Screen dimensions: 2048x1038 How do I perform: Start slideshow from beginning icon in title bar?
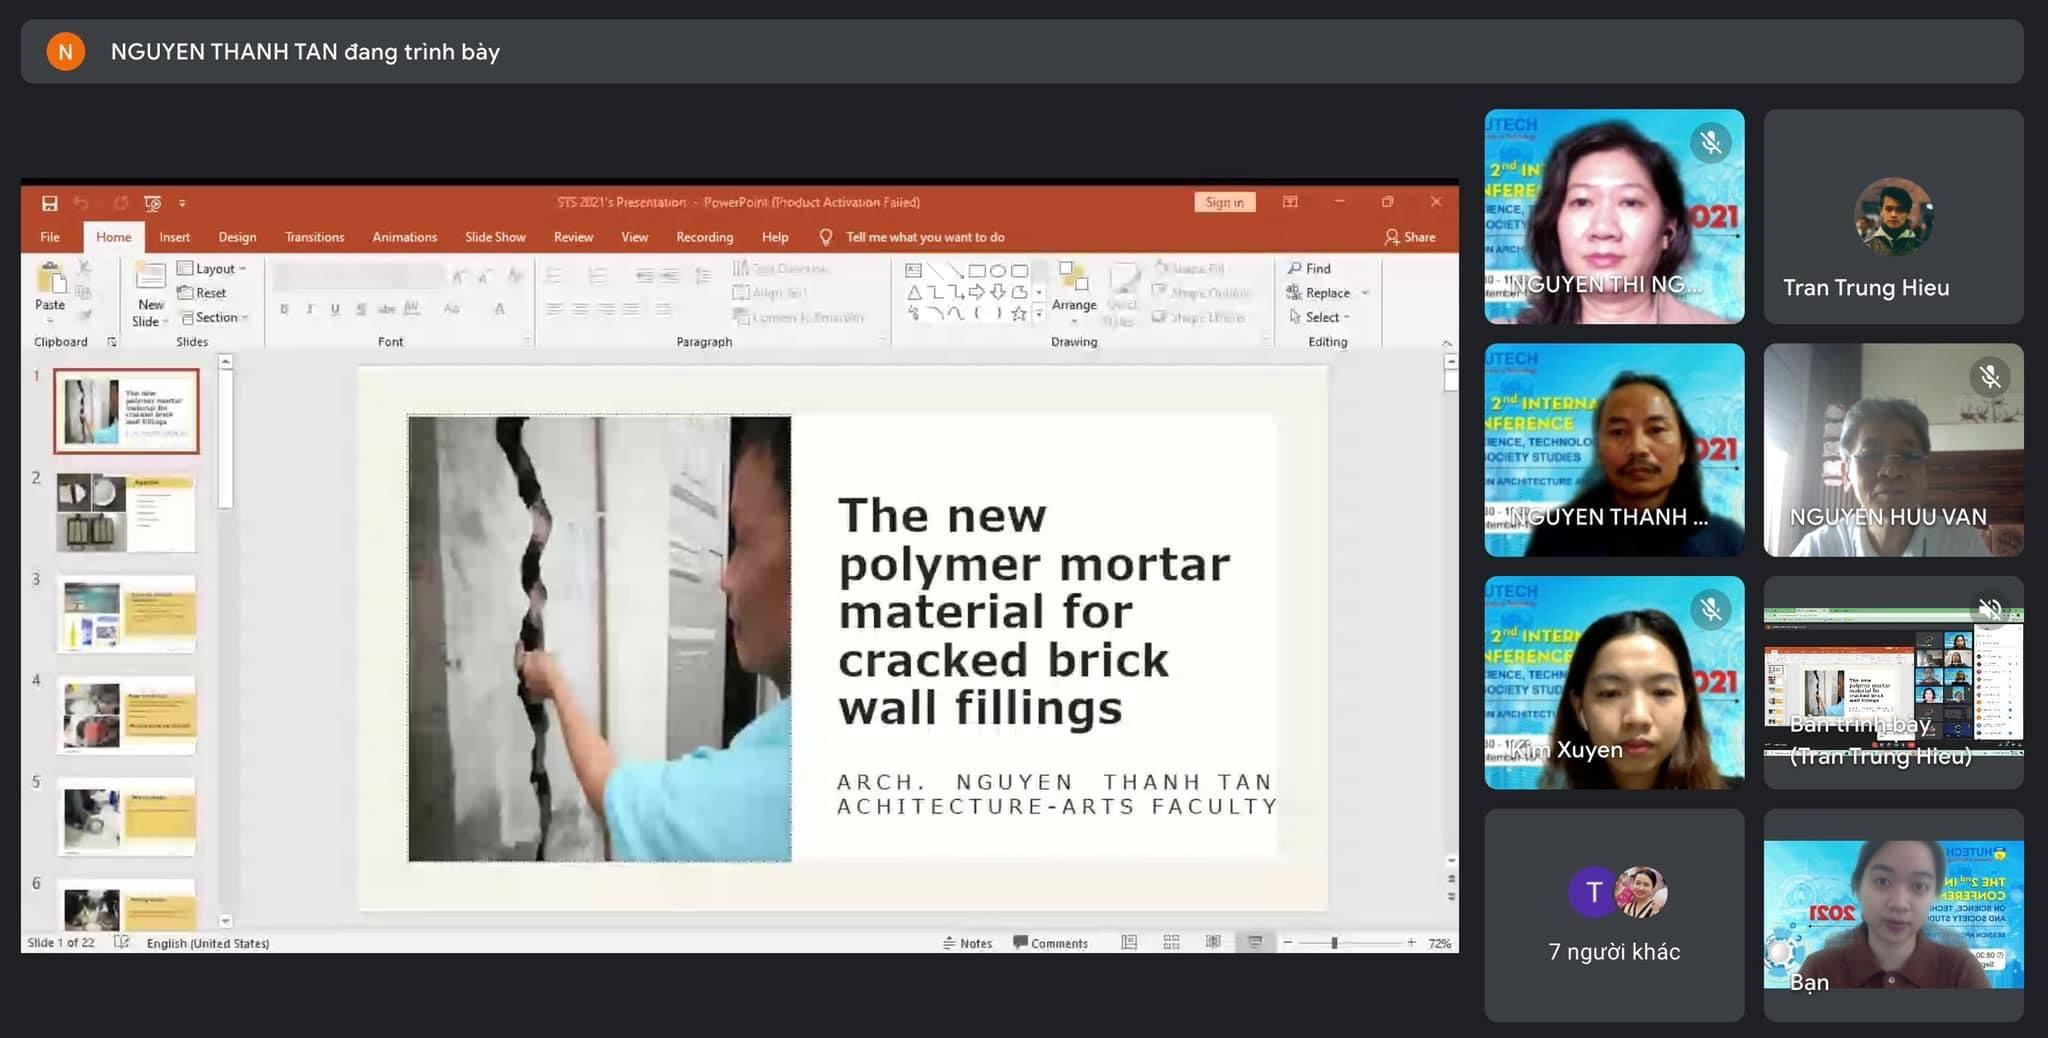point(152,203)
